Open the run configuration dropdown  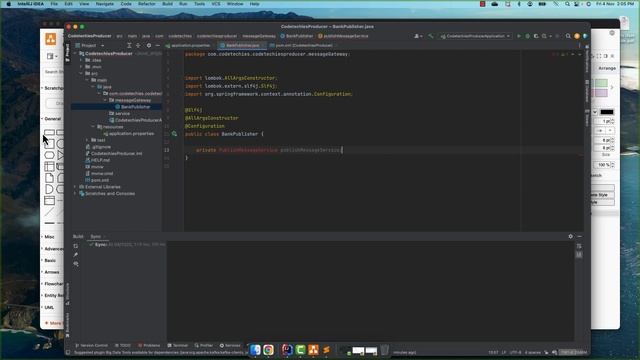click(475, 36)
